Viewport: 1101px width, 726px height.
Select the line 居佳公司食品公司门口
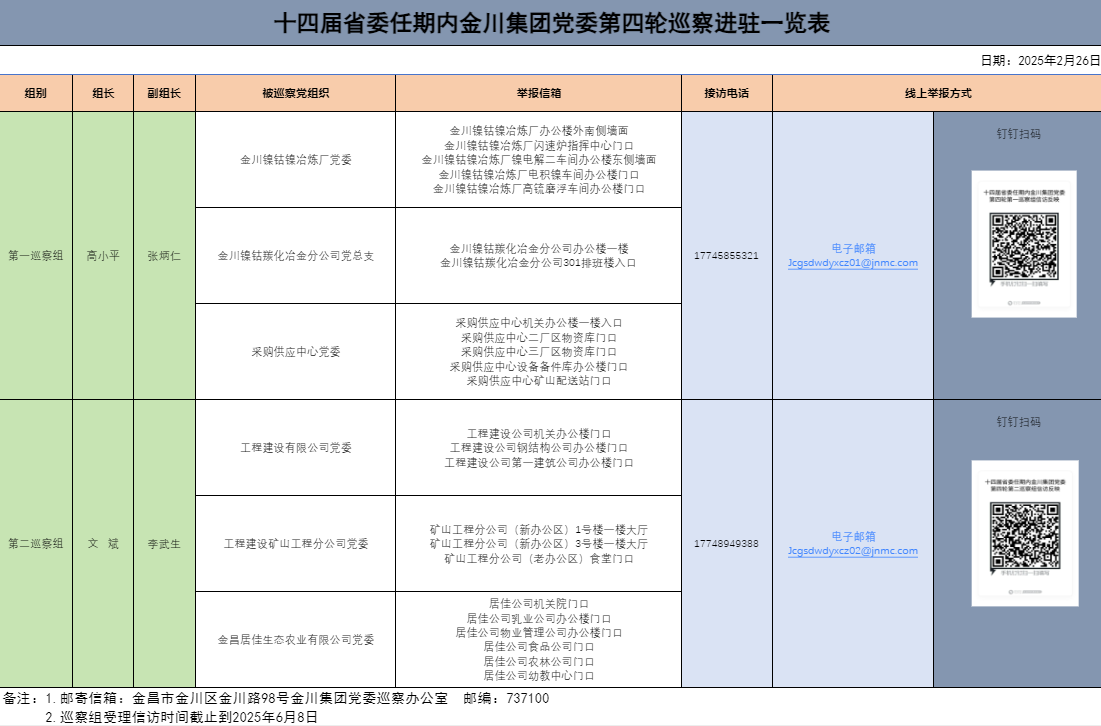(x=539, y=647)
